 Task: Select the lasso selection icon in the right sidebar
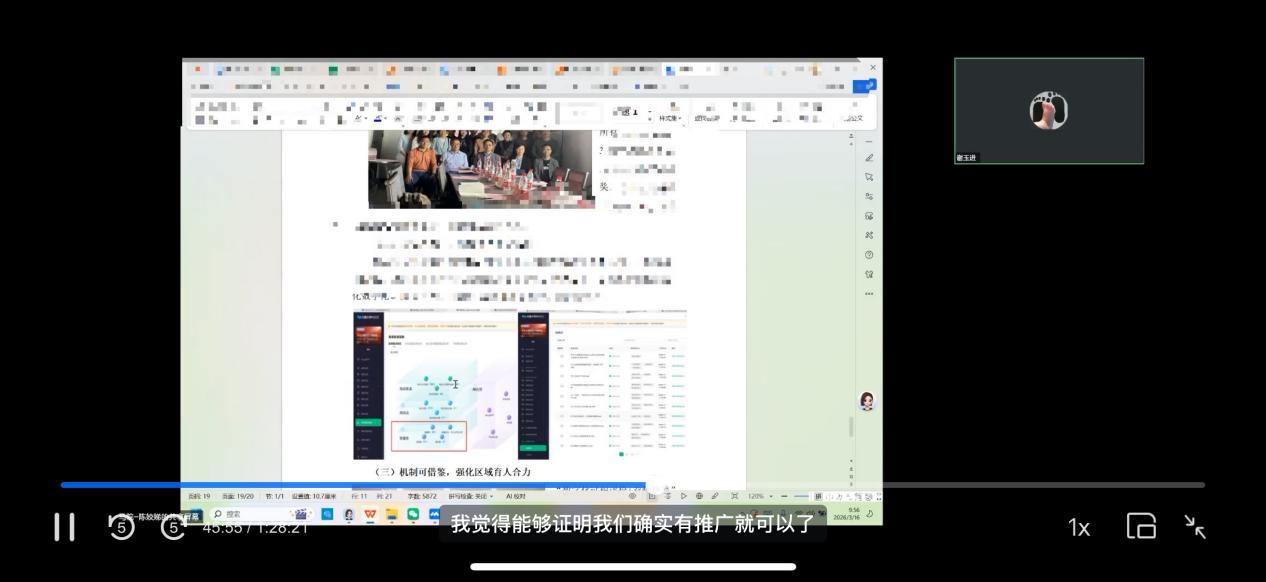click(x=868, y=174)
